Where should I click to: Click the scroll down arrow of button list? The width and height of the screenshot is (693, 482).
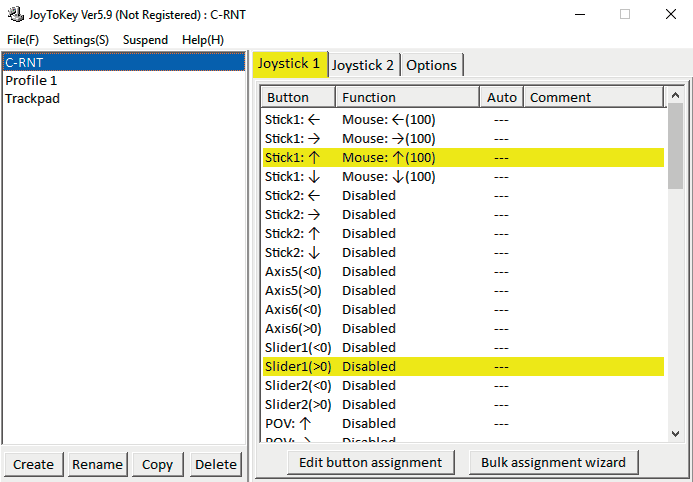pos(675,433)
